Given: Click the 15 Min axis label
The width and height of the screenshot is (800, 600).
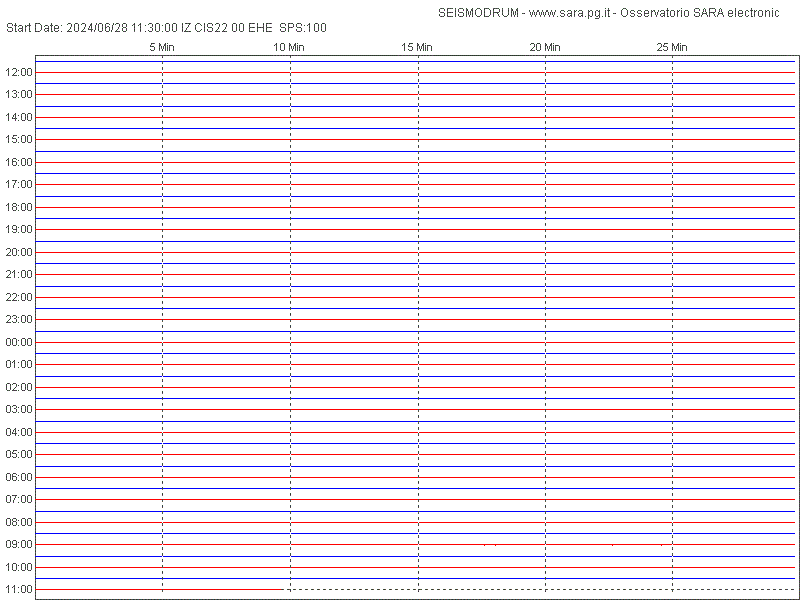Looking at the screenshot, I should coord(416,47).
